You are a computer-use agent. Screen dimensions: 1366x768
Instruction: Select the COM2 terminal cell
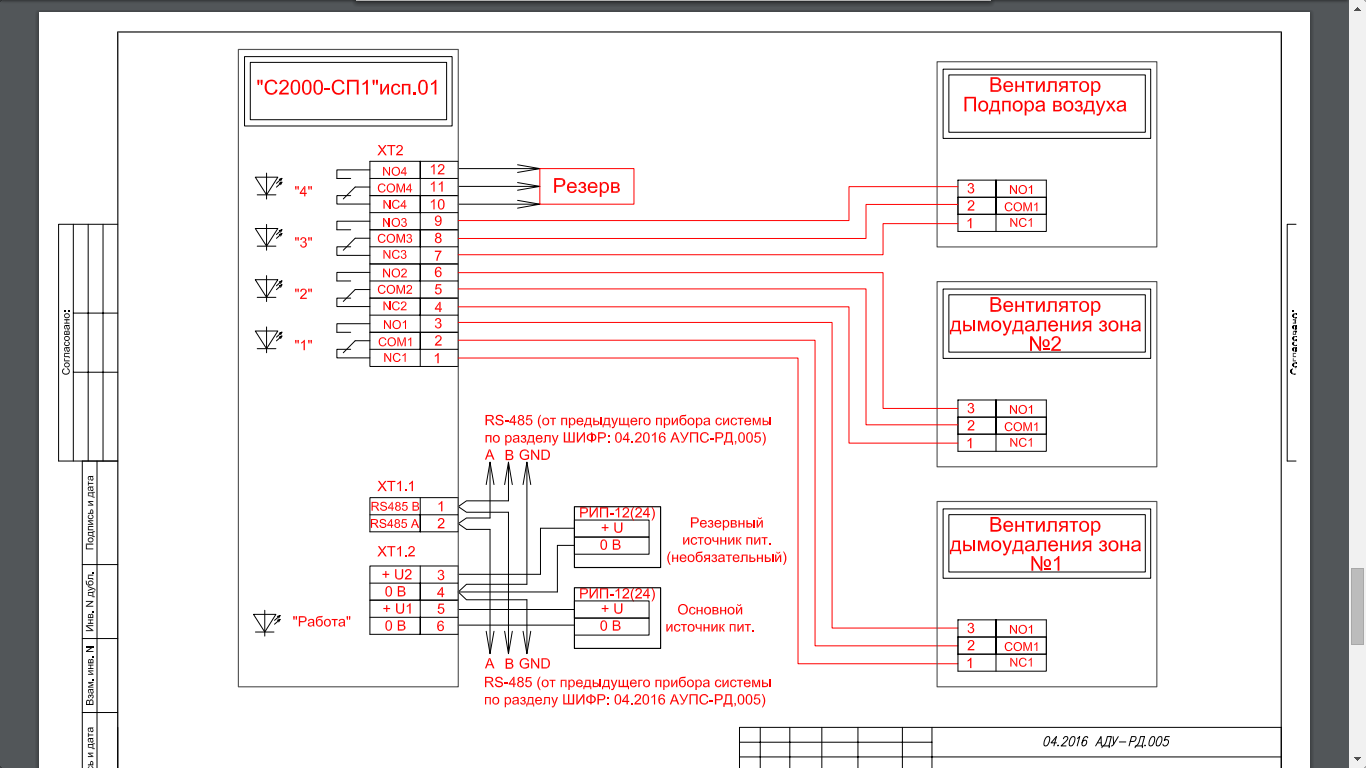[x=395, y=289]
